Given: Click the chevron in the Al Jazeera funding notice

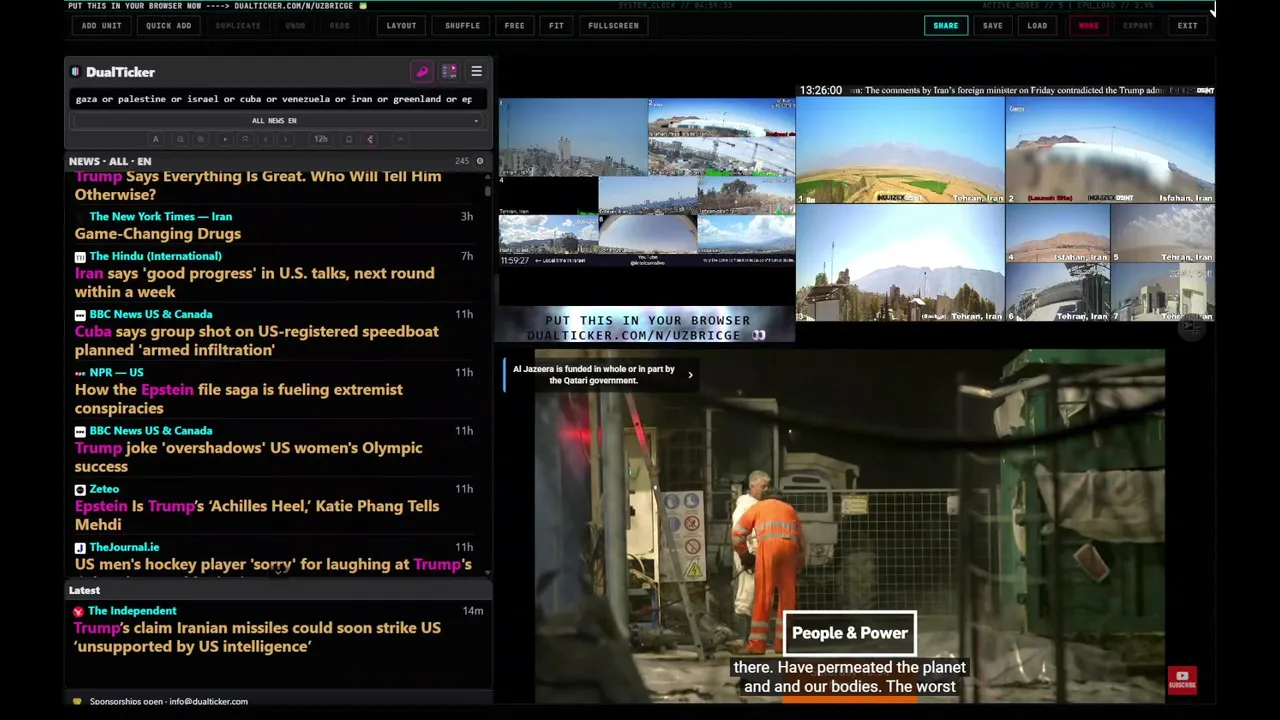Looking at the screenshot, I should coord(690,375).
